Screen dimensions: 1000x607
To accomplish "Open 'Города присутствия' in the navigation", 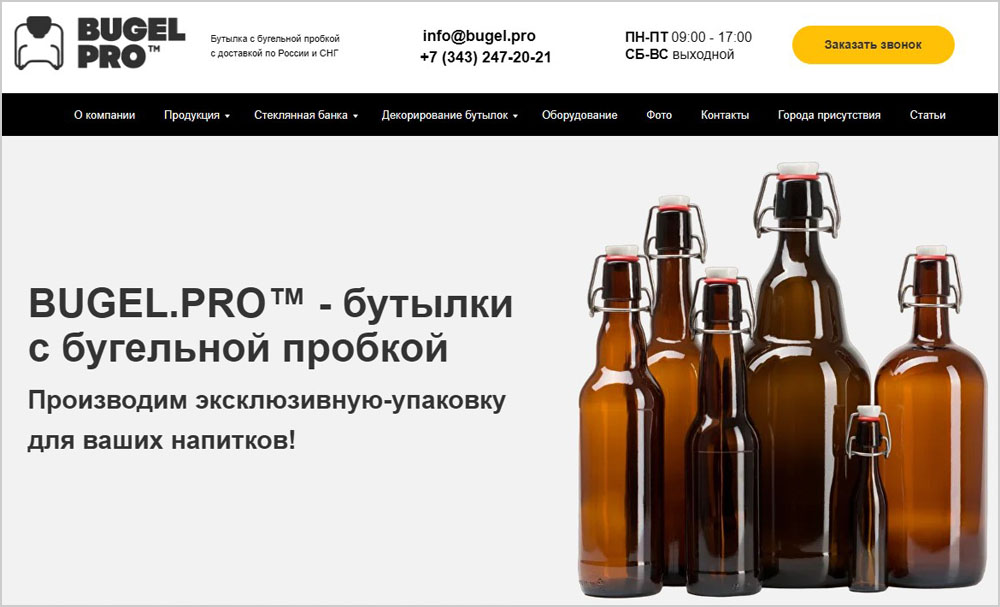I will 829,115.
